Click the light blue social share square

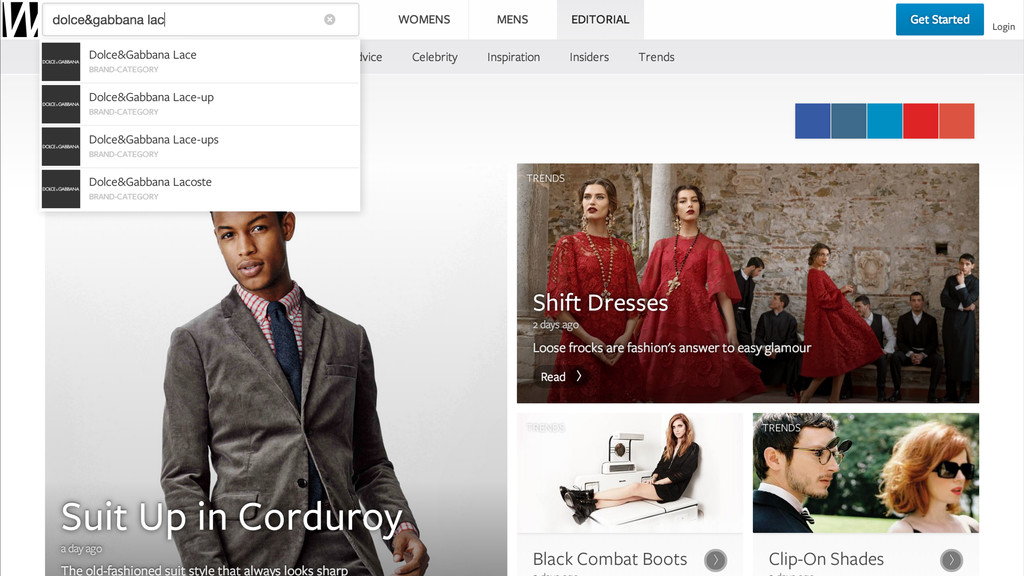pyautogui.click(x=884, y=121)
